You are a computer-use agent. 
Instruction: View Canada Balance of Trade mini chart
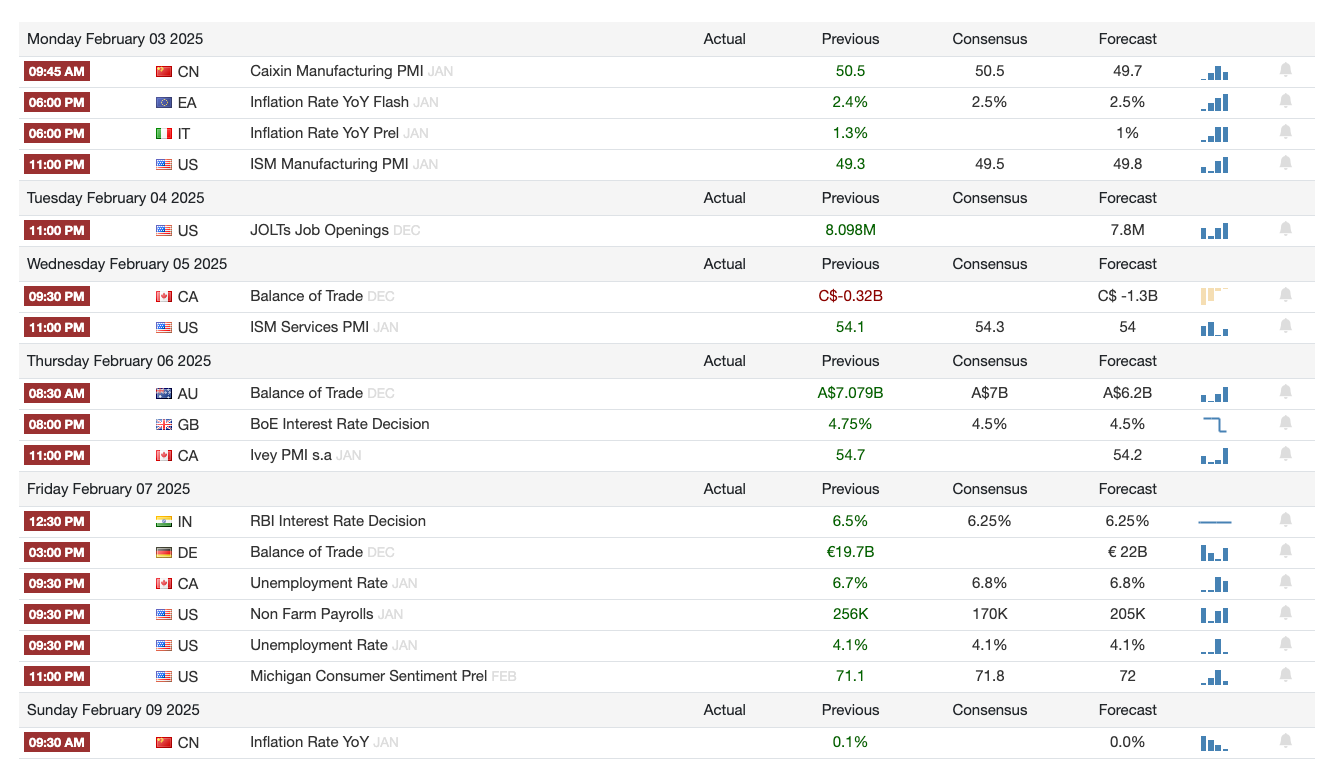click(x=1214, y=295)
